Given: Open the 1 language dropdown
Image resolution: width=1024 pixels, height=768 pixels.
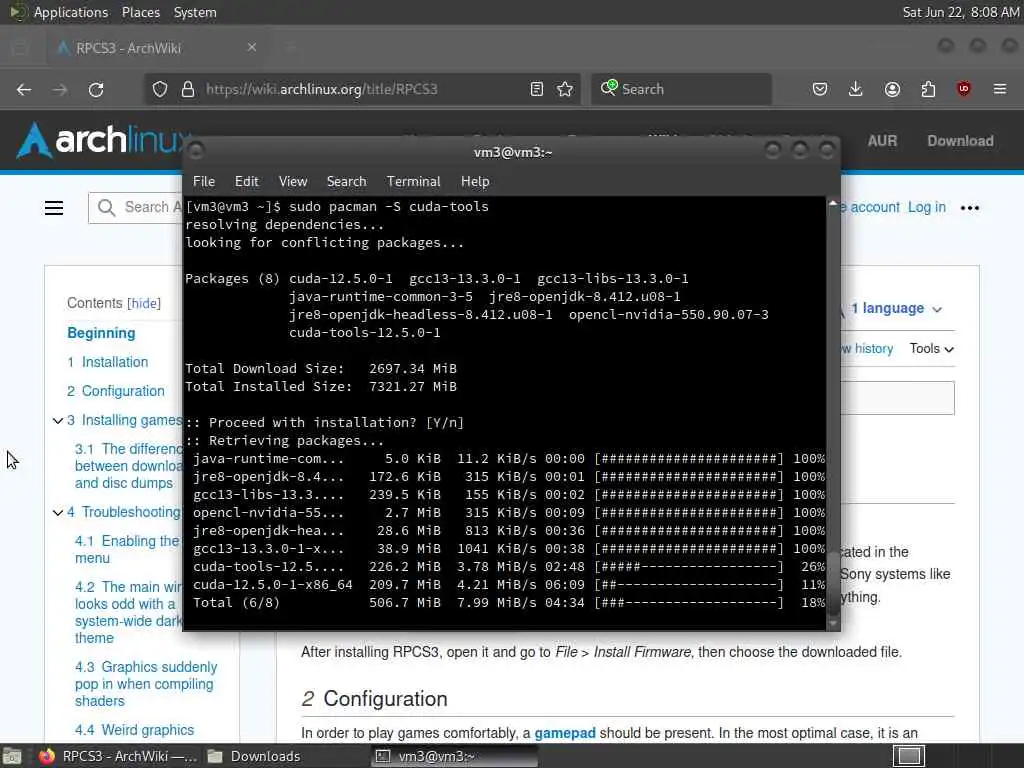Looking at the screenshot, I should (896, 308).
